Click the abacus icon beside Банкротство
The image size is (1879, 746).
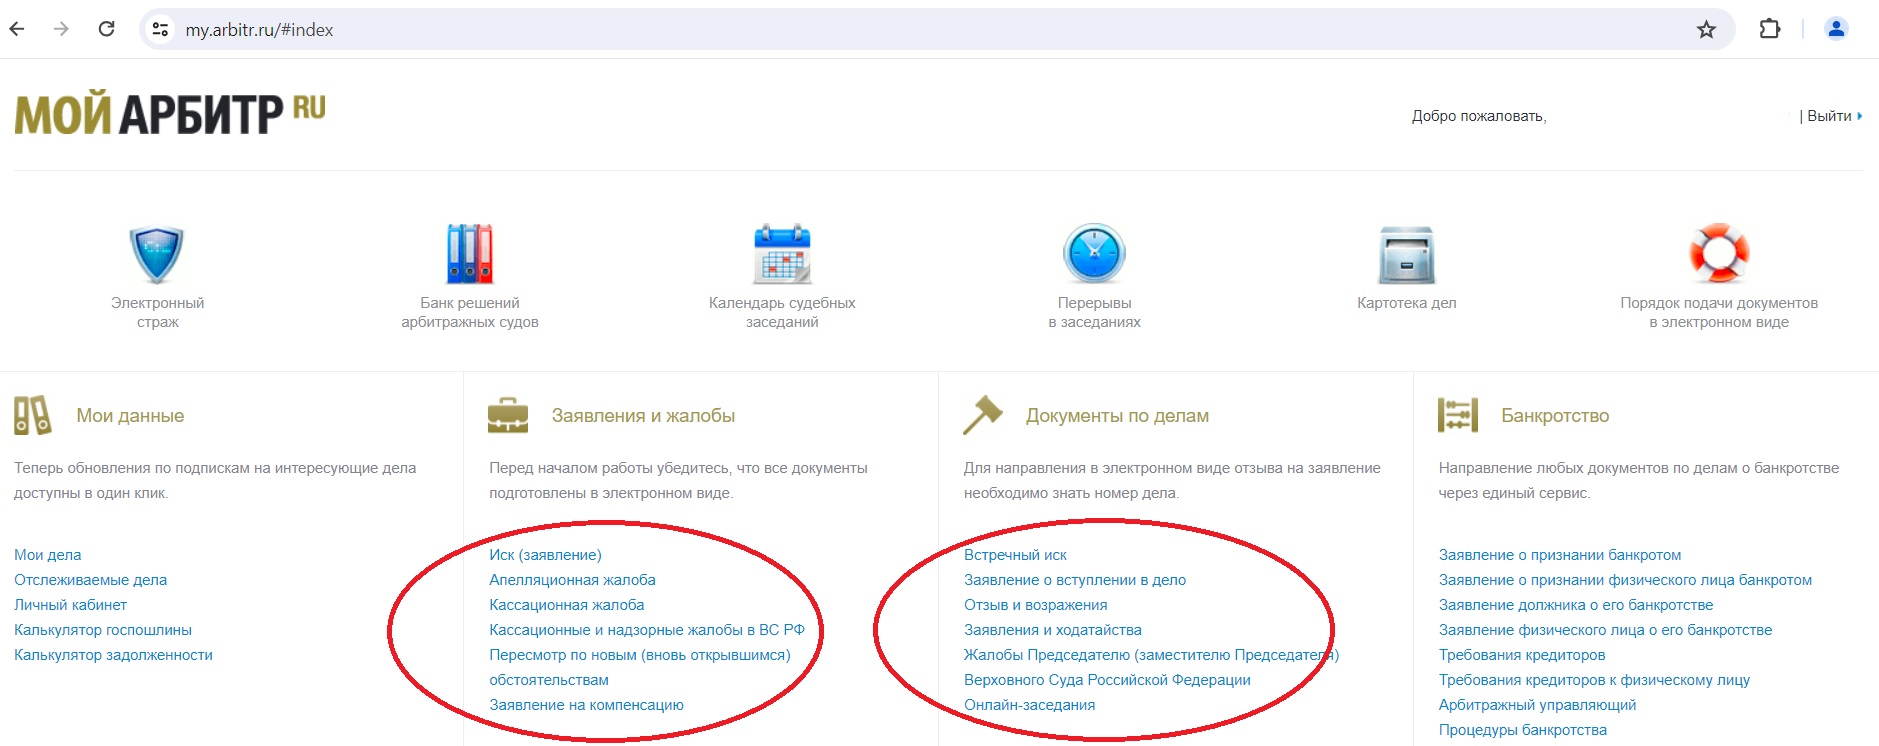(1457, 415)
